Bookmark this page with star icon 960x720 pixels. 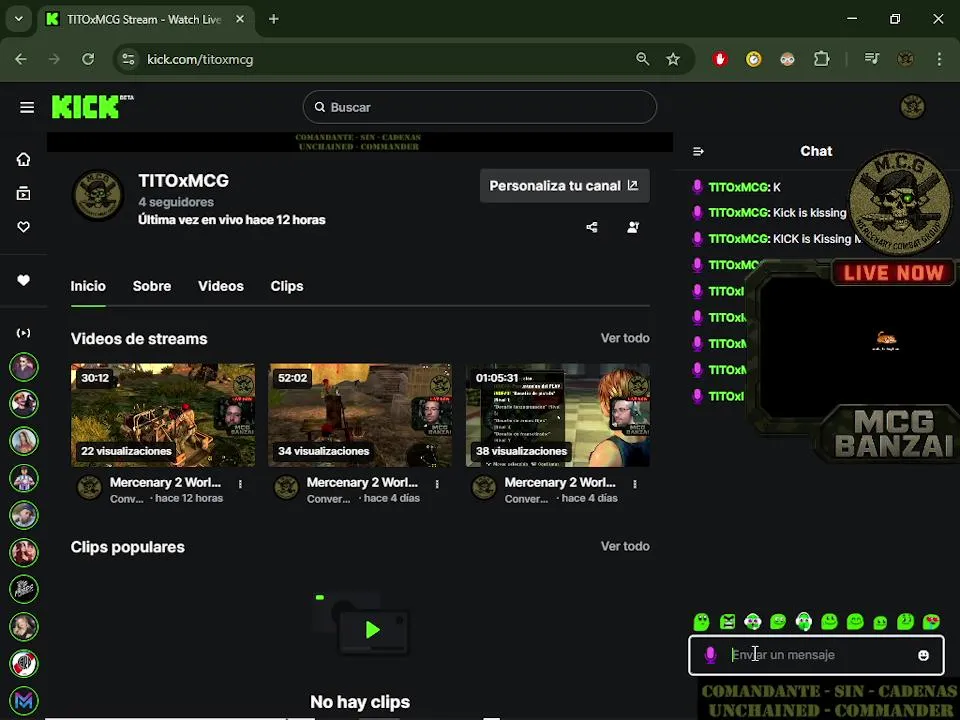point(673,59)
